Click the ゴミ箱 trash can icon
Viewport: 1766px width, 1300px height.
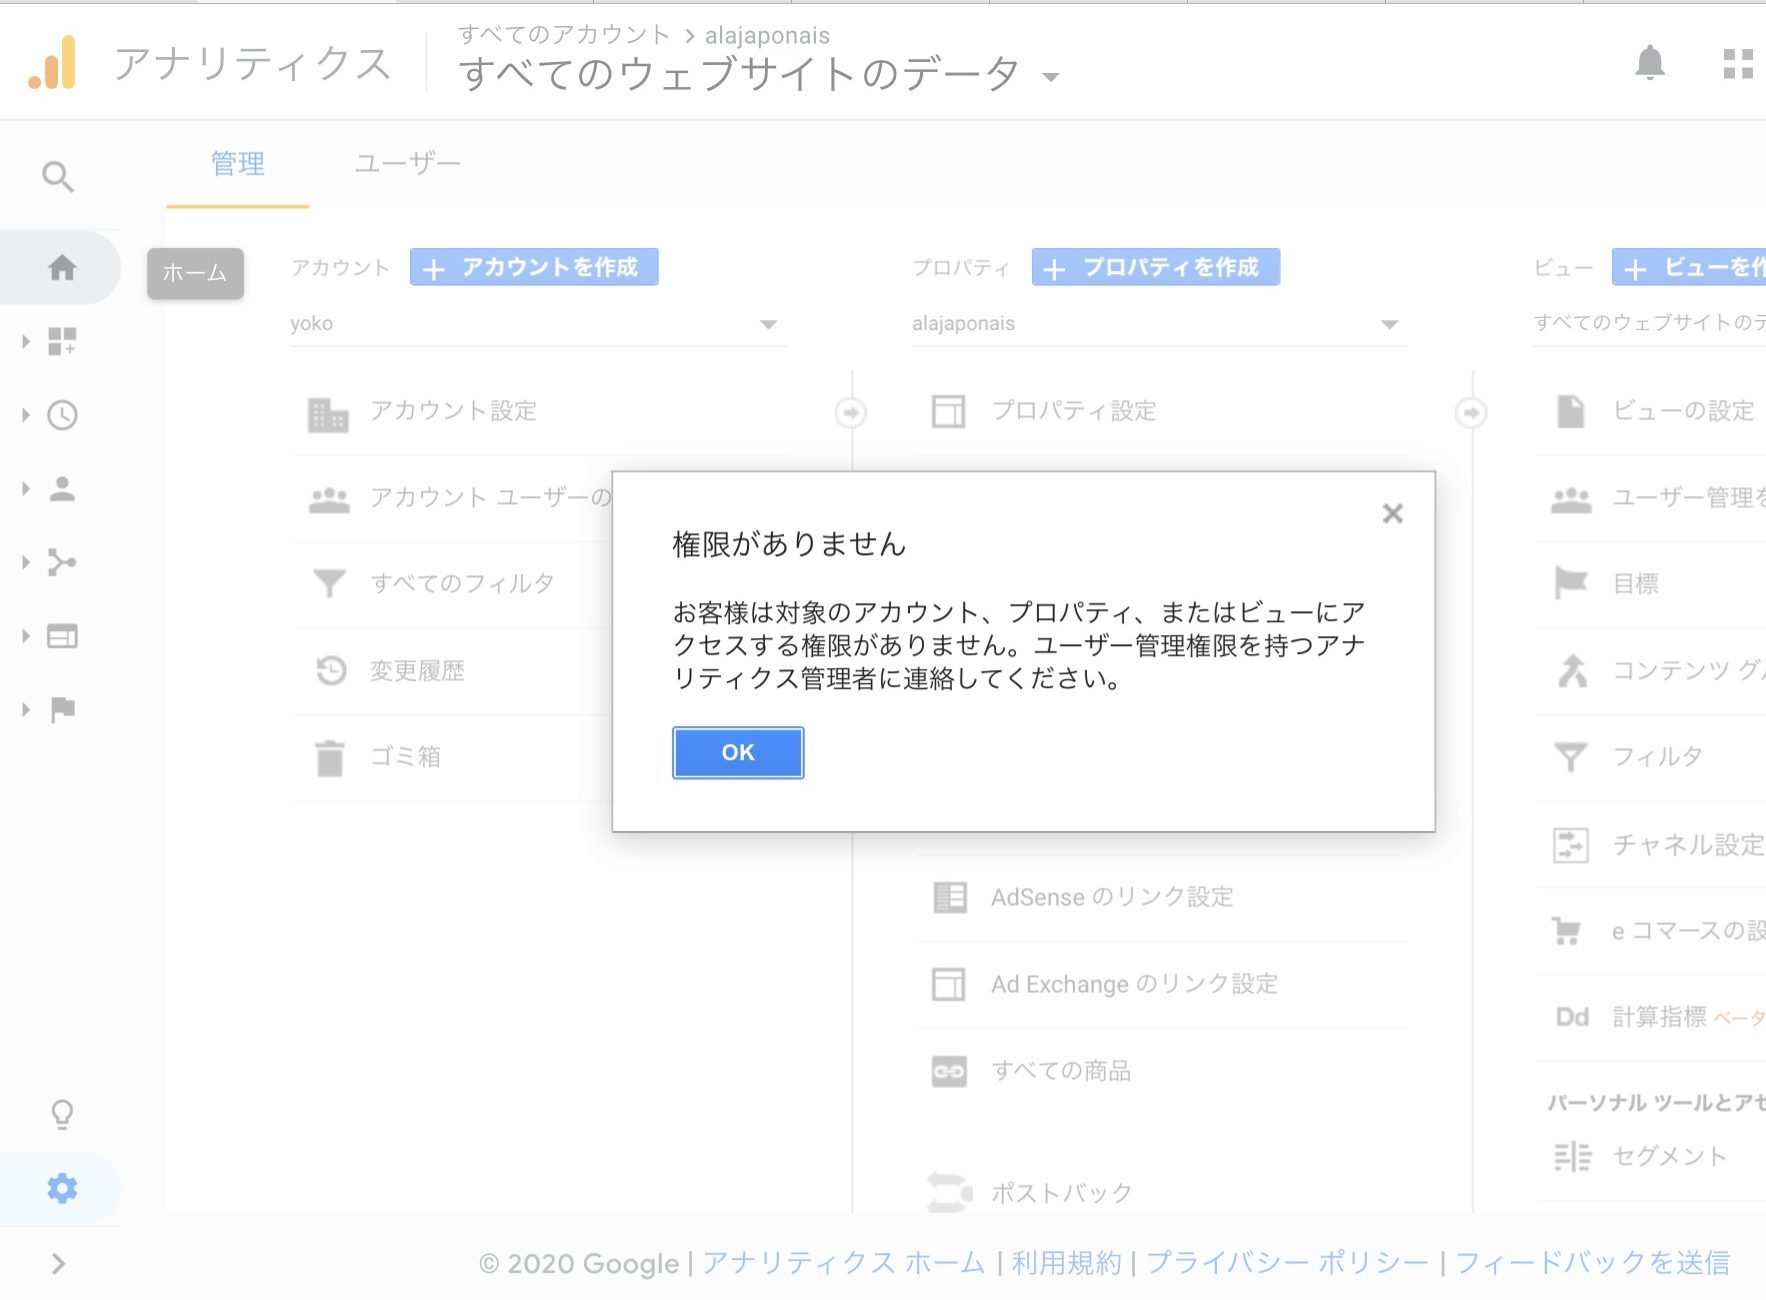click(330, 758)
